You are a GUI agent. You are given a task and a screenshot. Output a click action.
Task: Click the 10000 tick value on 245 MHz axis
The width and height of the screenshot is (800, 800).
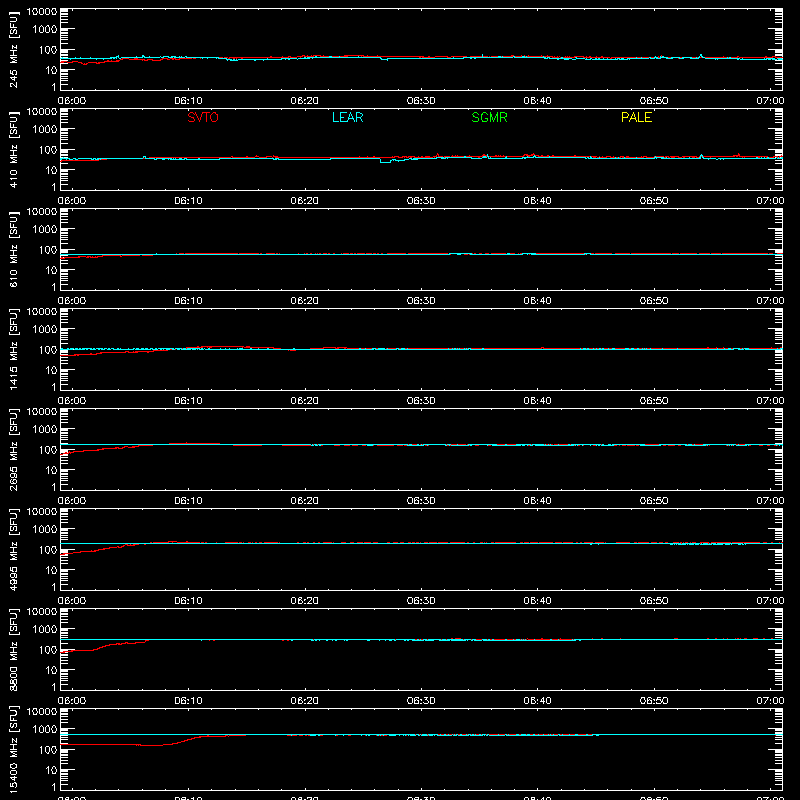(42, 12)
